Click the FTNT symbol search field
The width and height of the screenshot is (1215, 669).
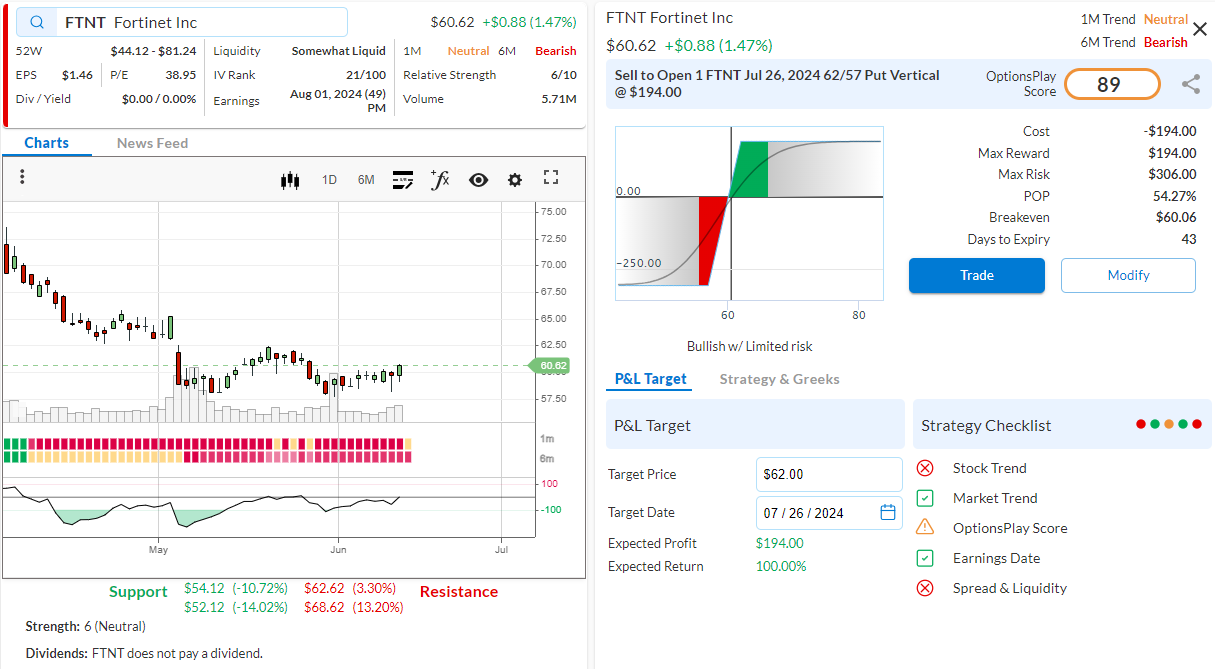[x=181, y=22]
